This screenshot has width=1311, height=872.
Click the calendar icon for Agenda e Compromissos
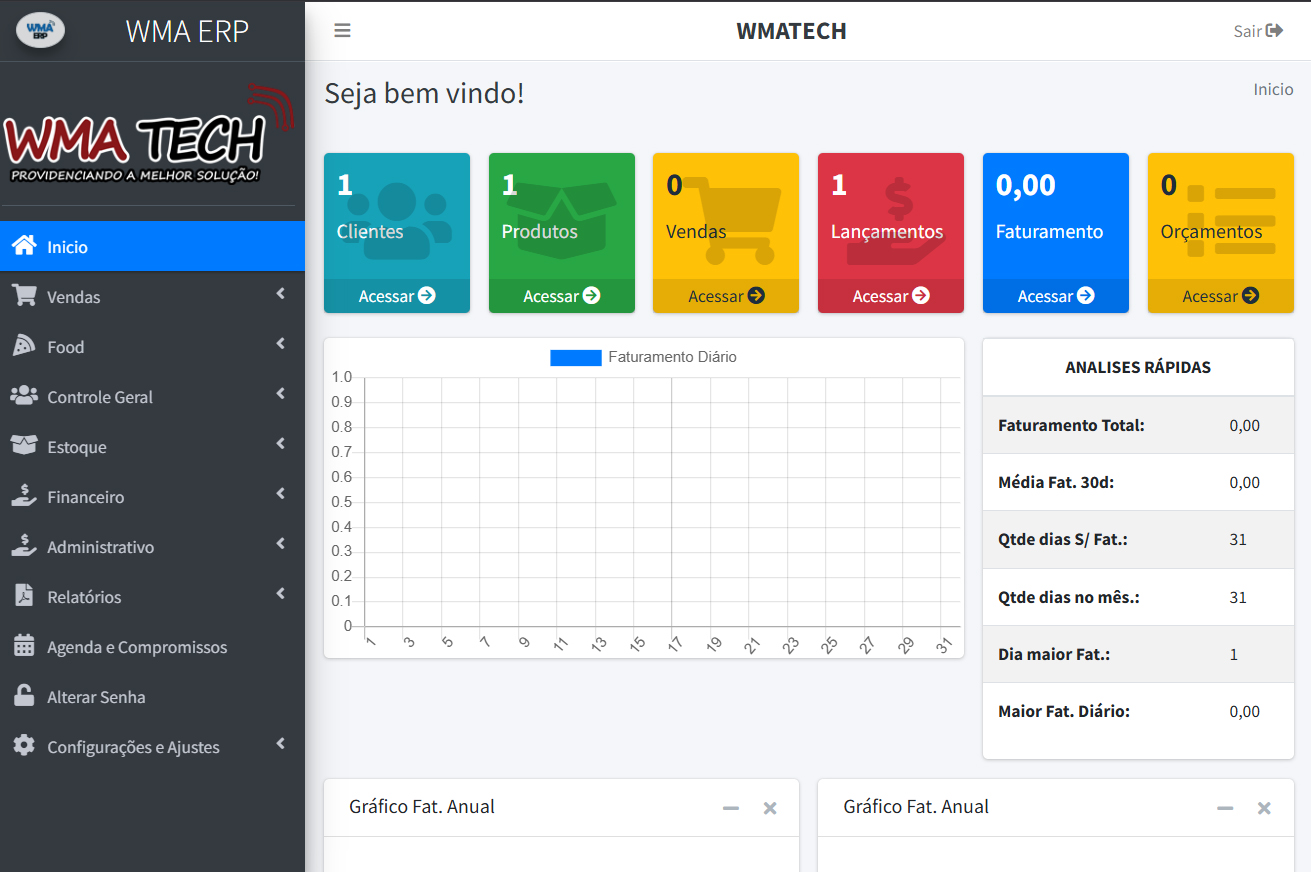[24, 646]
